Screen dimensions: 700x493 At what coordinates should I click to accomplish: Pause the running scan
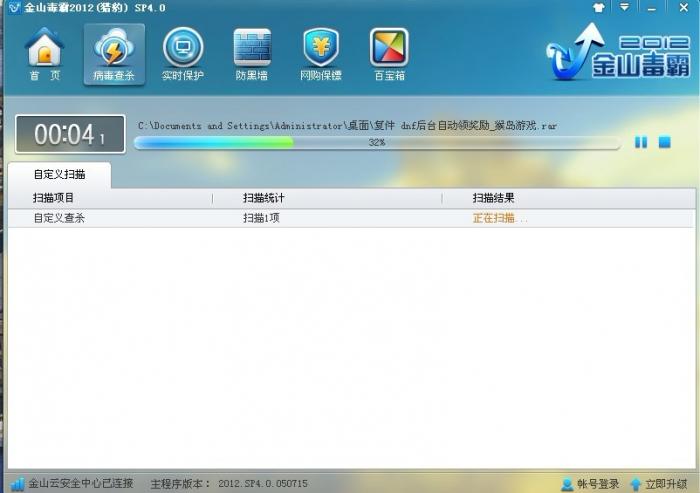tap(641, 142)
